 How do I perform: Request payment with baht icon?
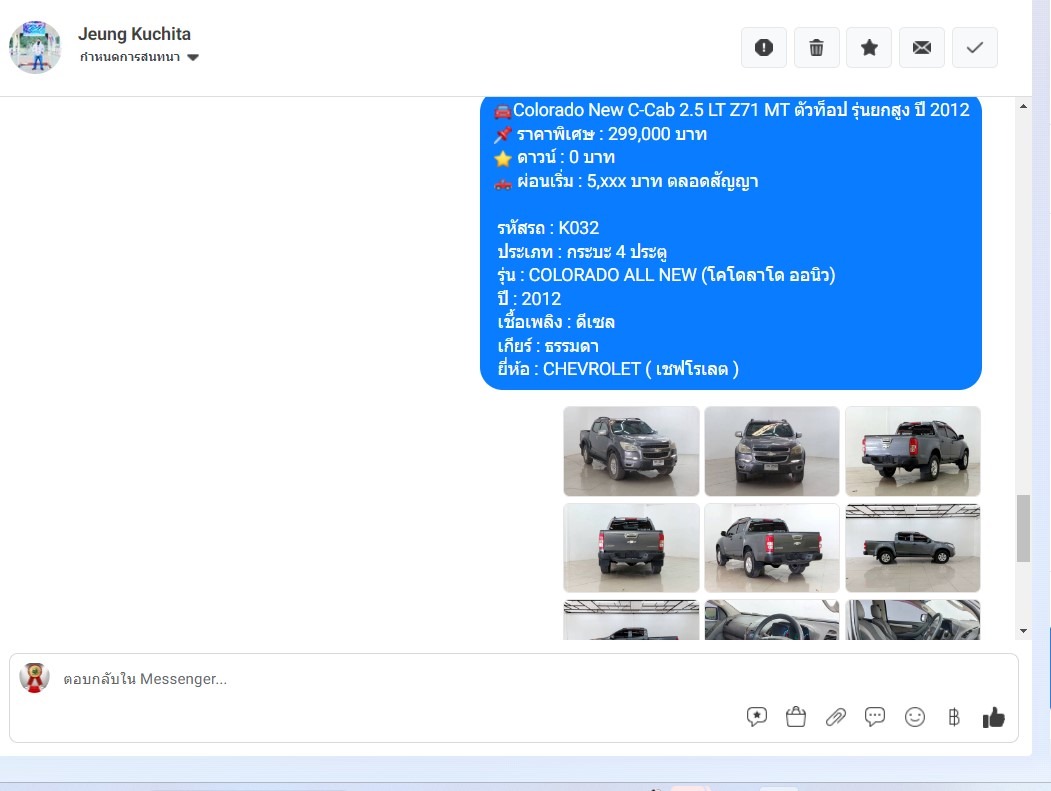coord(954,717)
